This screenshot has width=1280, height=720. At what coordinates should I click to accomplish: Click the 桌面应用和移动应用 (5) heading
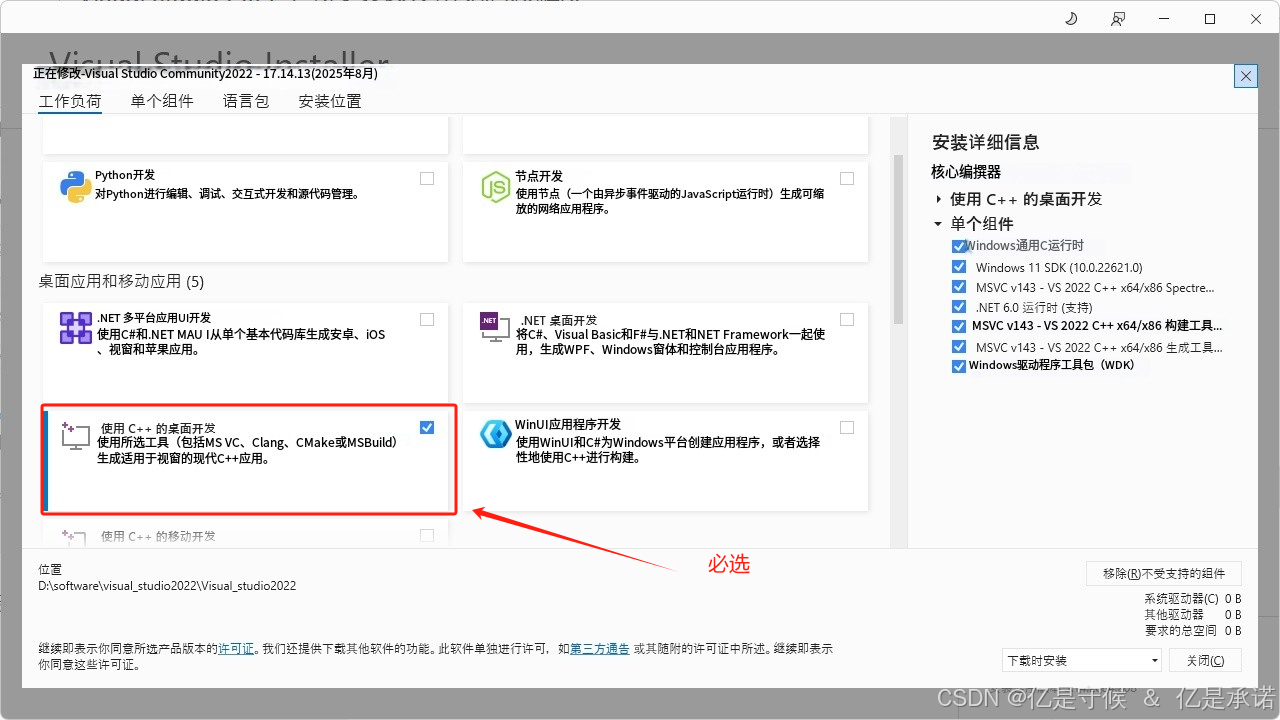[x=121, y=281]
